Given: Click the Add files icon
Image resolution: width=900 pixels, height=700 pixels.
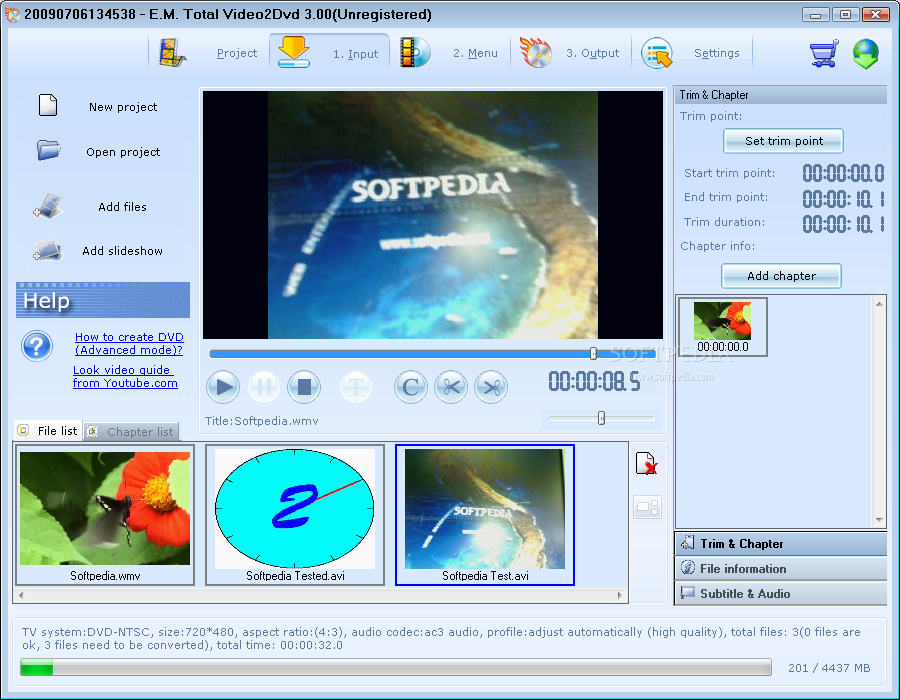Looking at the screenshot, I should pyautogui.click(x=48, y=205).
